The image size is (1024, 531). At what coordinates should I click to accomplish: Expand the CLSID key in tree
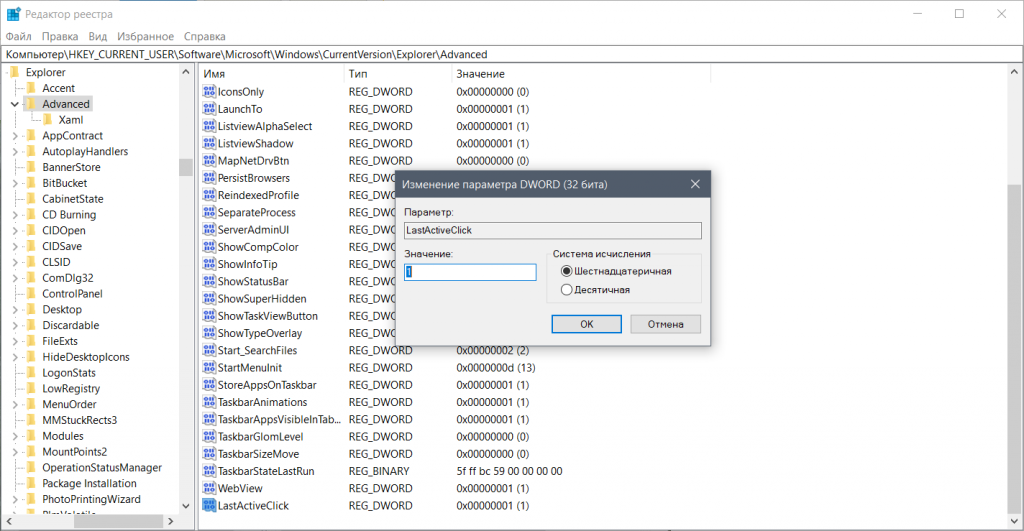[14, 262]
